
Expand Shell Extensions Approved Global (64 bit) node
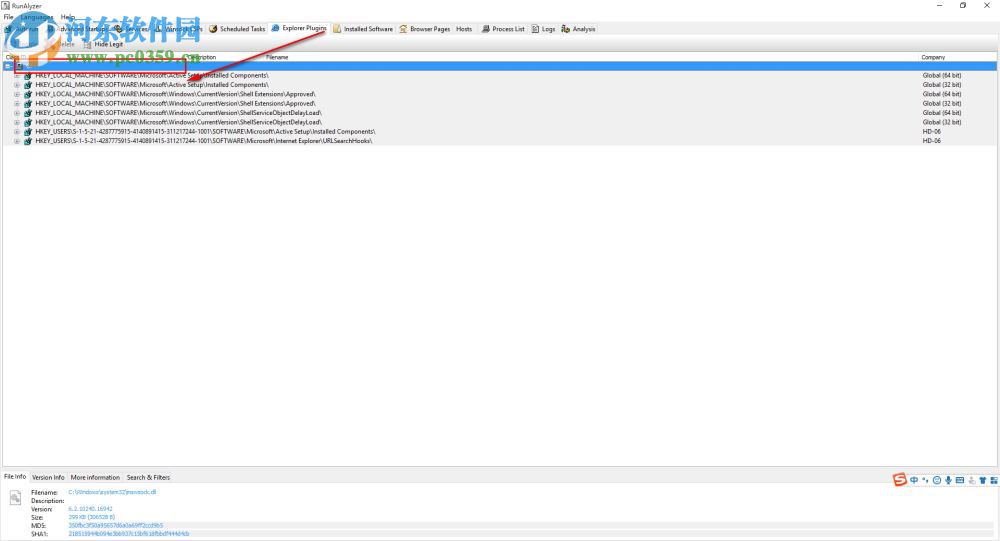[17, 94]
